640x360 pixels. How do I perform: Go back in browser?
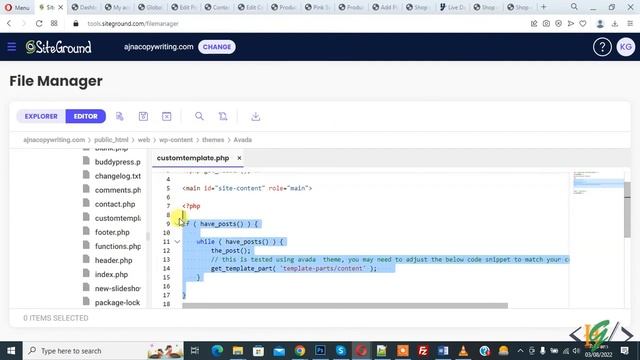point(9,24)
